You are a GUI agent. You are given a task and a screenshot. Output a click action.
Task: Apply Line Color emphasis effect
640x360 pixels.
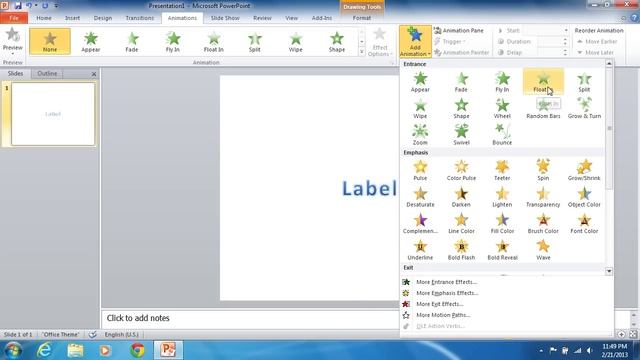pos(461,223)
